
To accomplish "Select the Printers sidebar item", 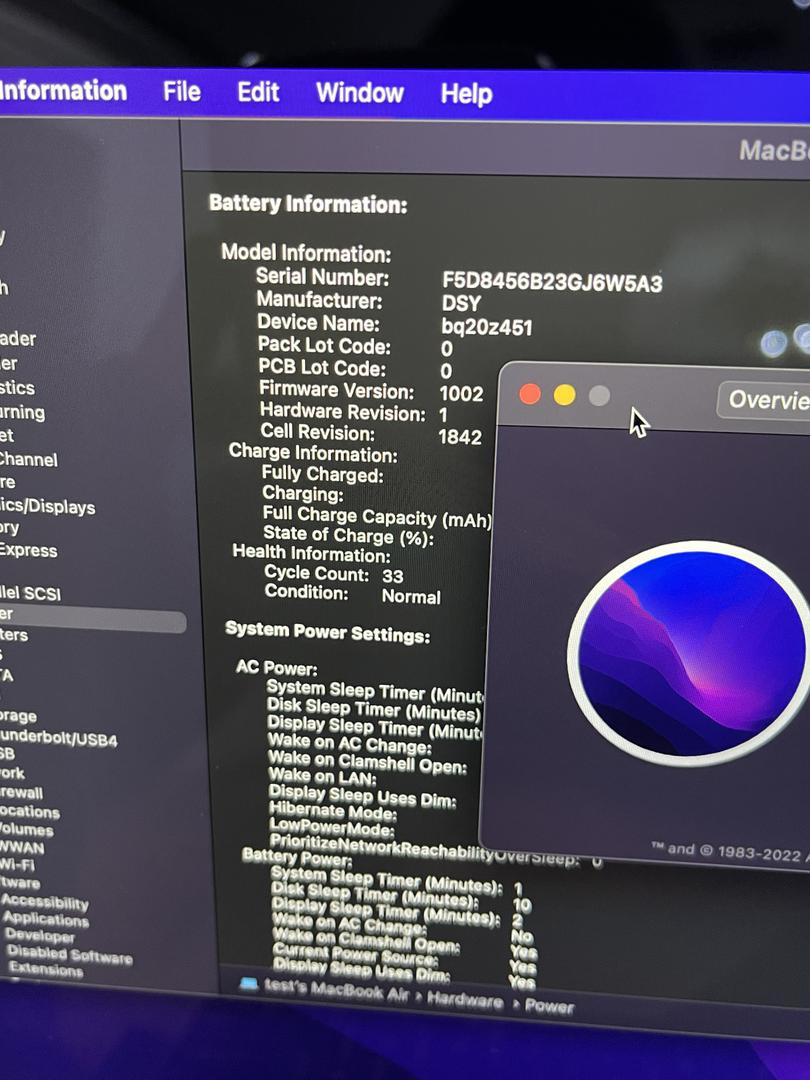I will click(x=14, y=634).
